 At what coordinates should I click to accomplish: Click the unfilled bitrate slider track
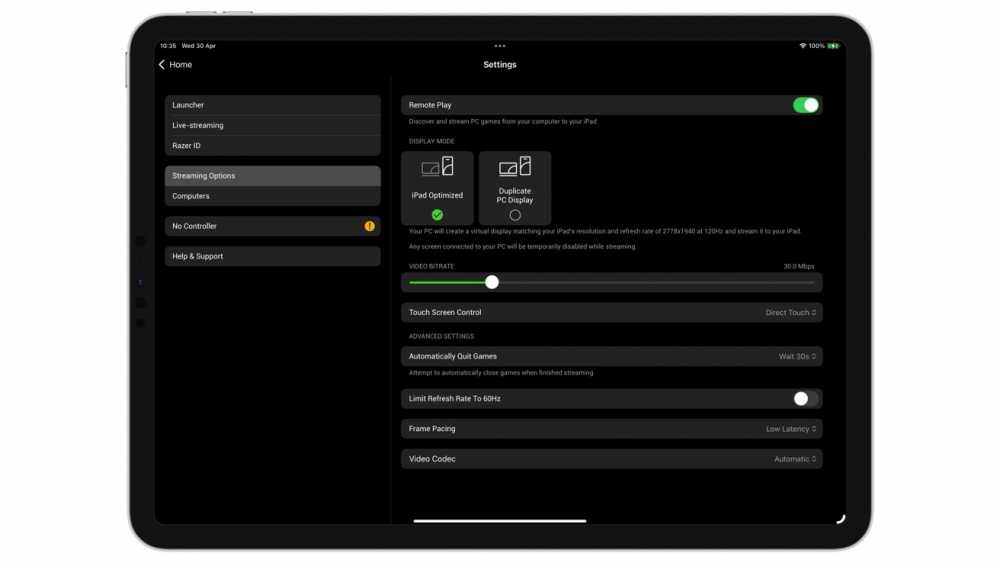pos(656,282)
